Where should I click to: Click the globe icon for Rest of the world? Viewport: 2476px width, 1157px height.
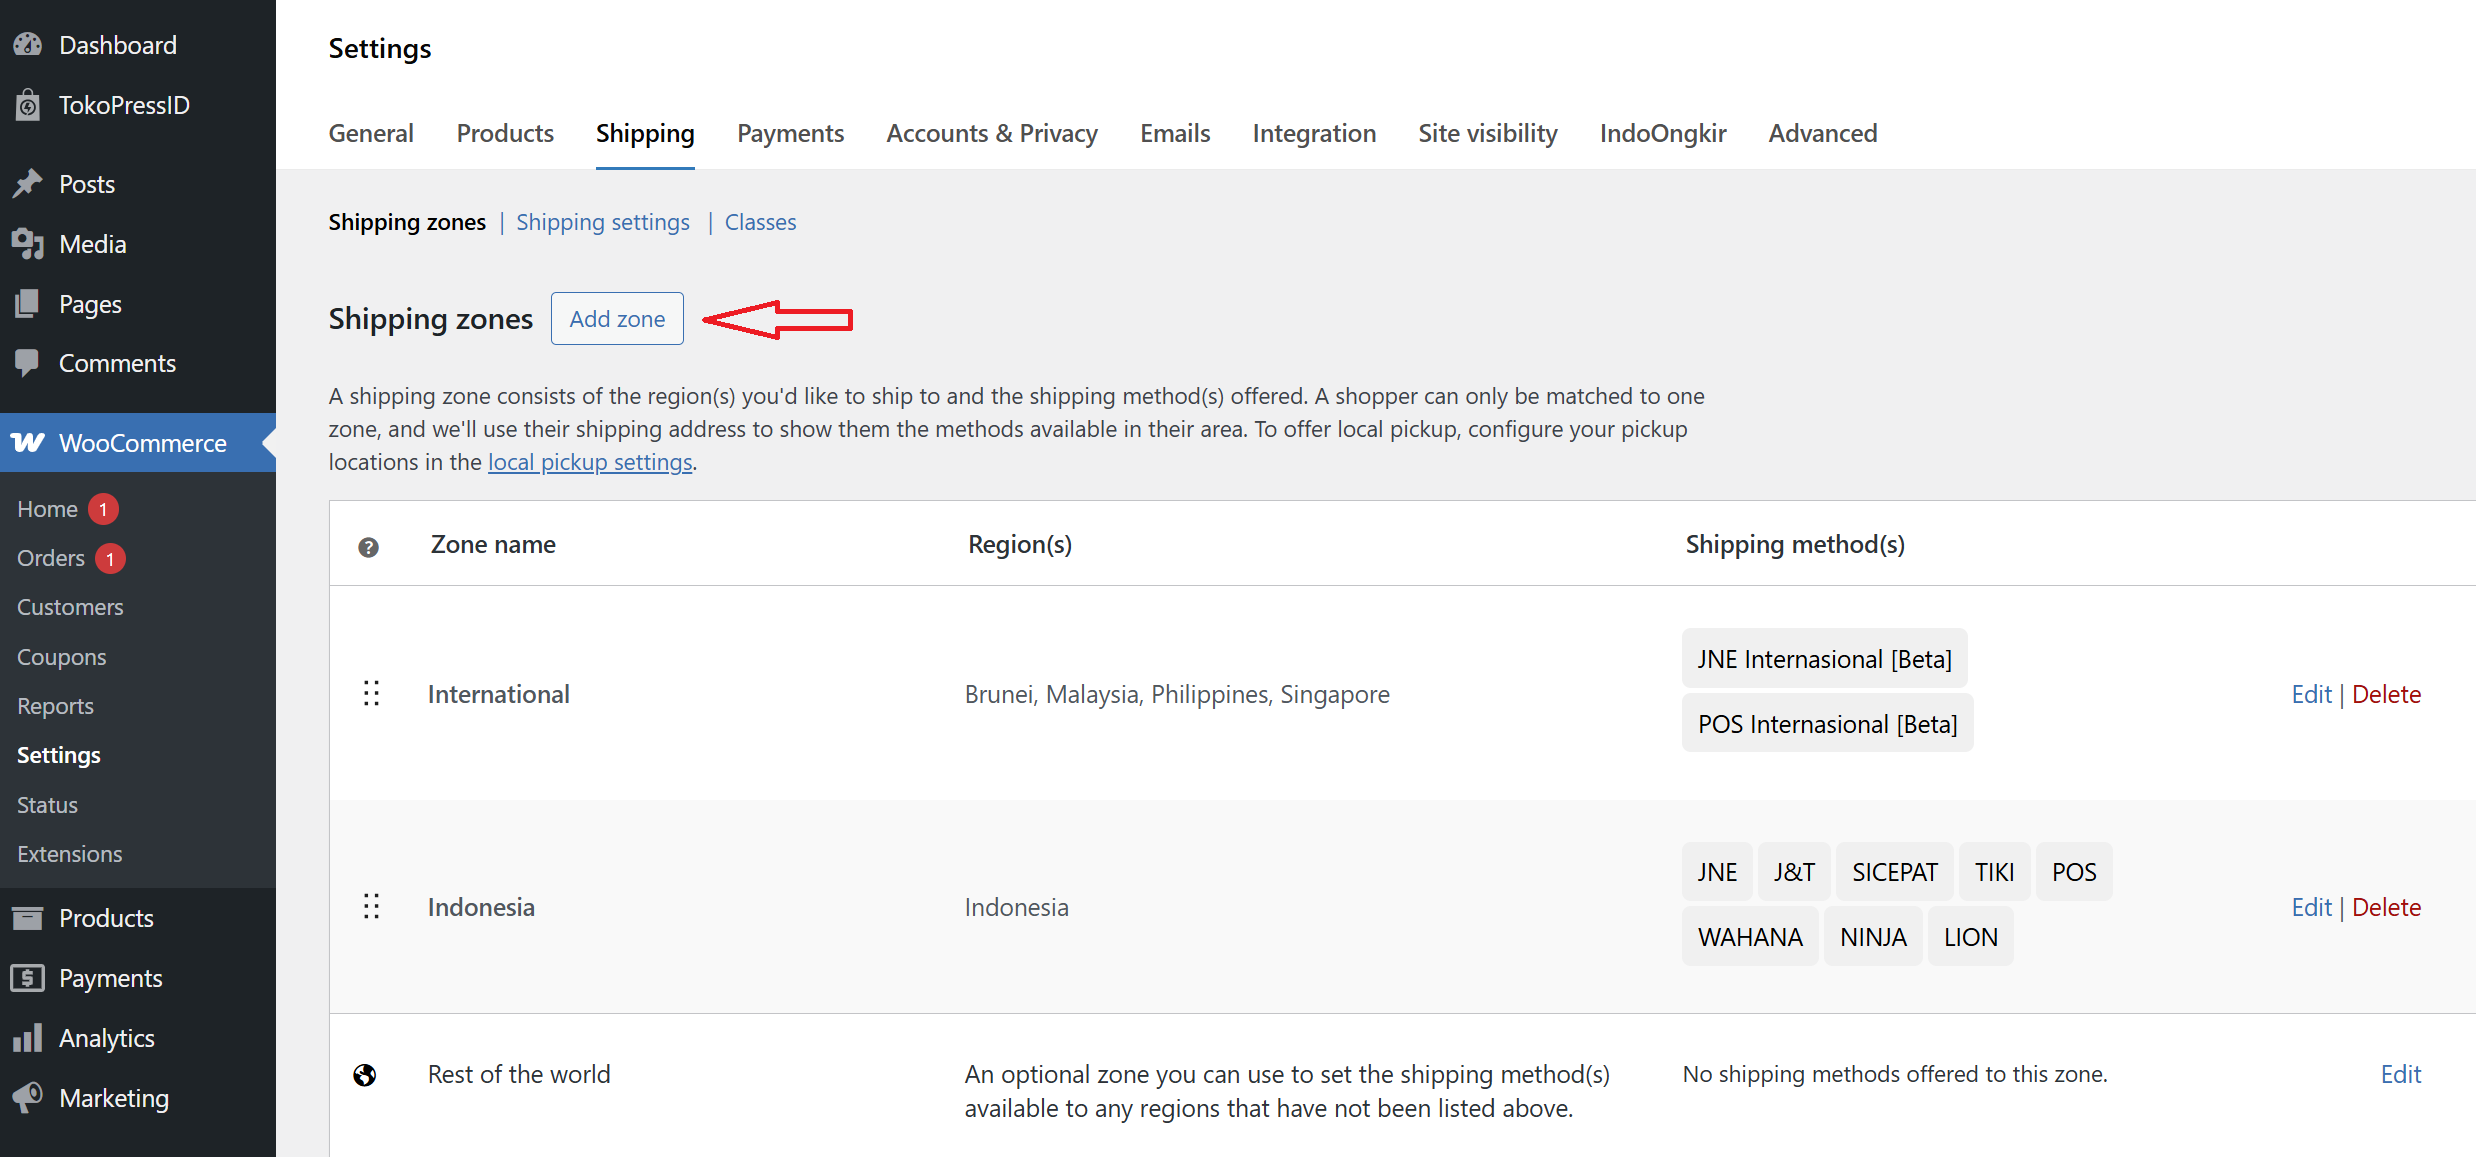pos(365,1075)
